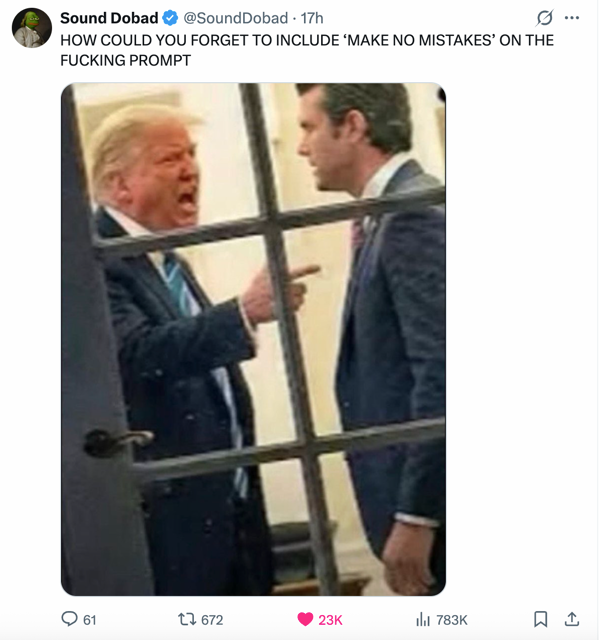Screen dimensions: 599x640
Task: Click the blue verified checkmark badge
Action: tap(170, 18)
